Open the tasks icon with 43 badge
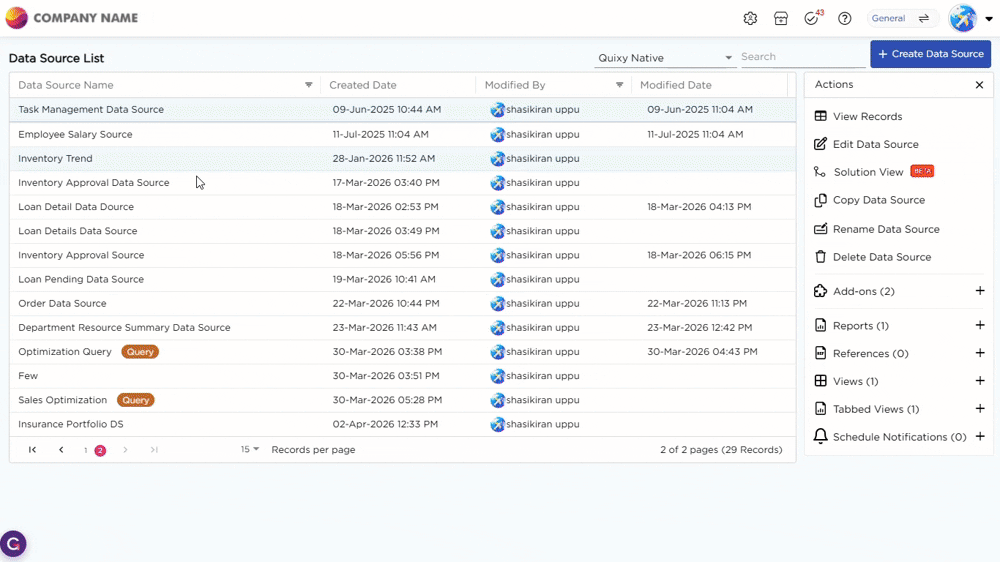The image size is (1000, 562). [811, 19]
